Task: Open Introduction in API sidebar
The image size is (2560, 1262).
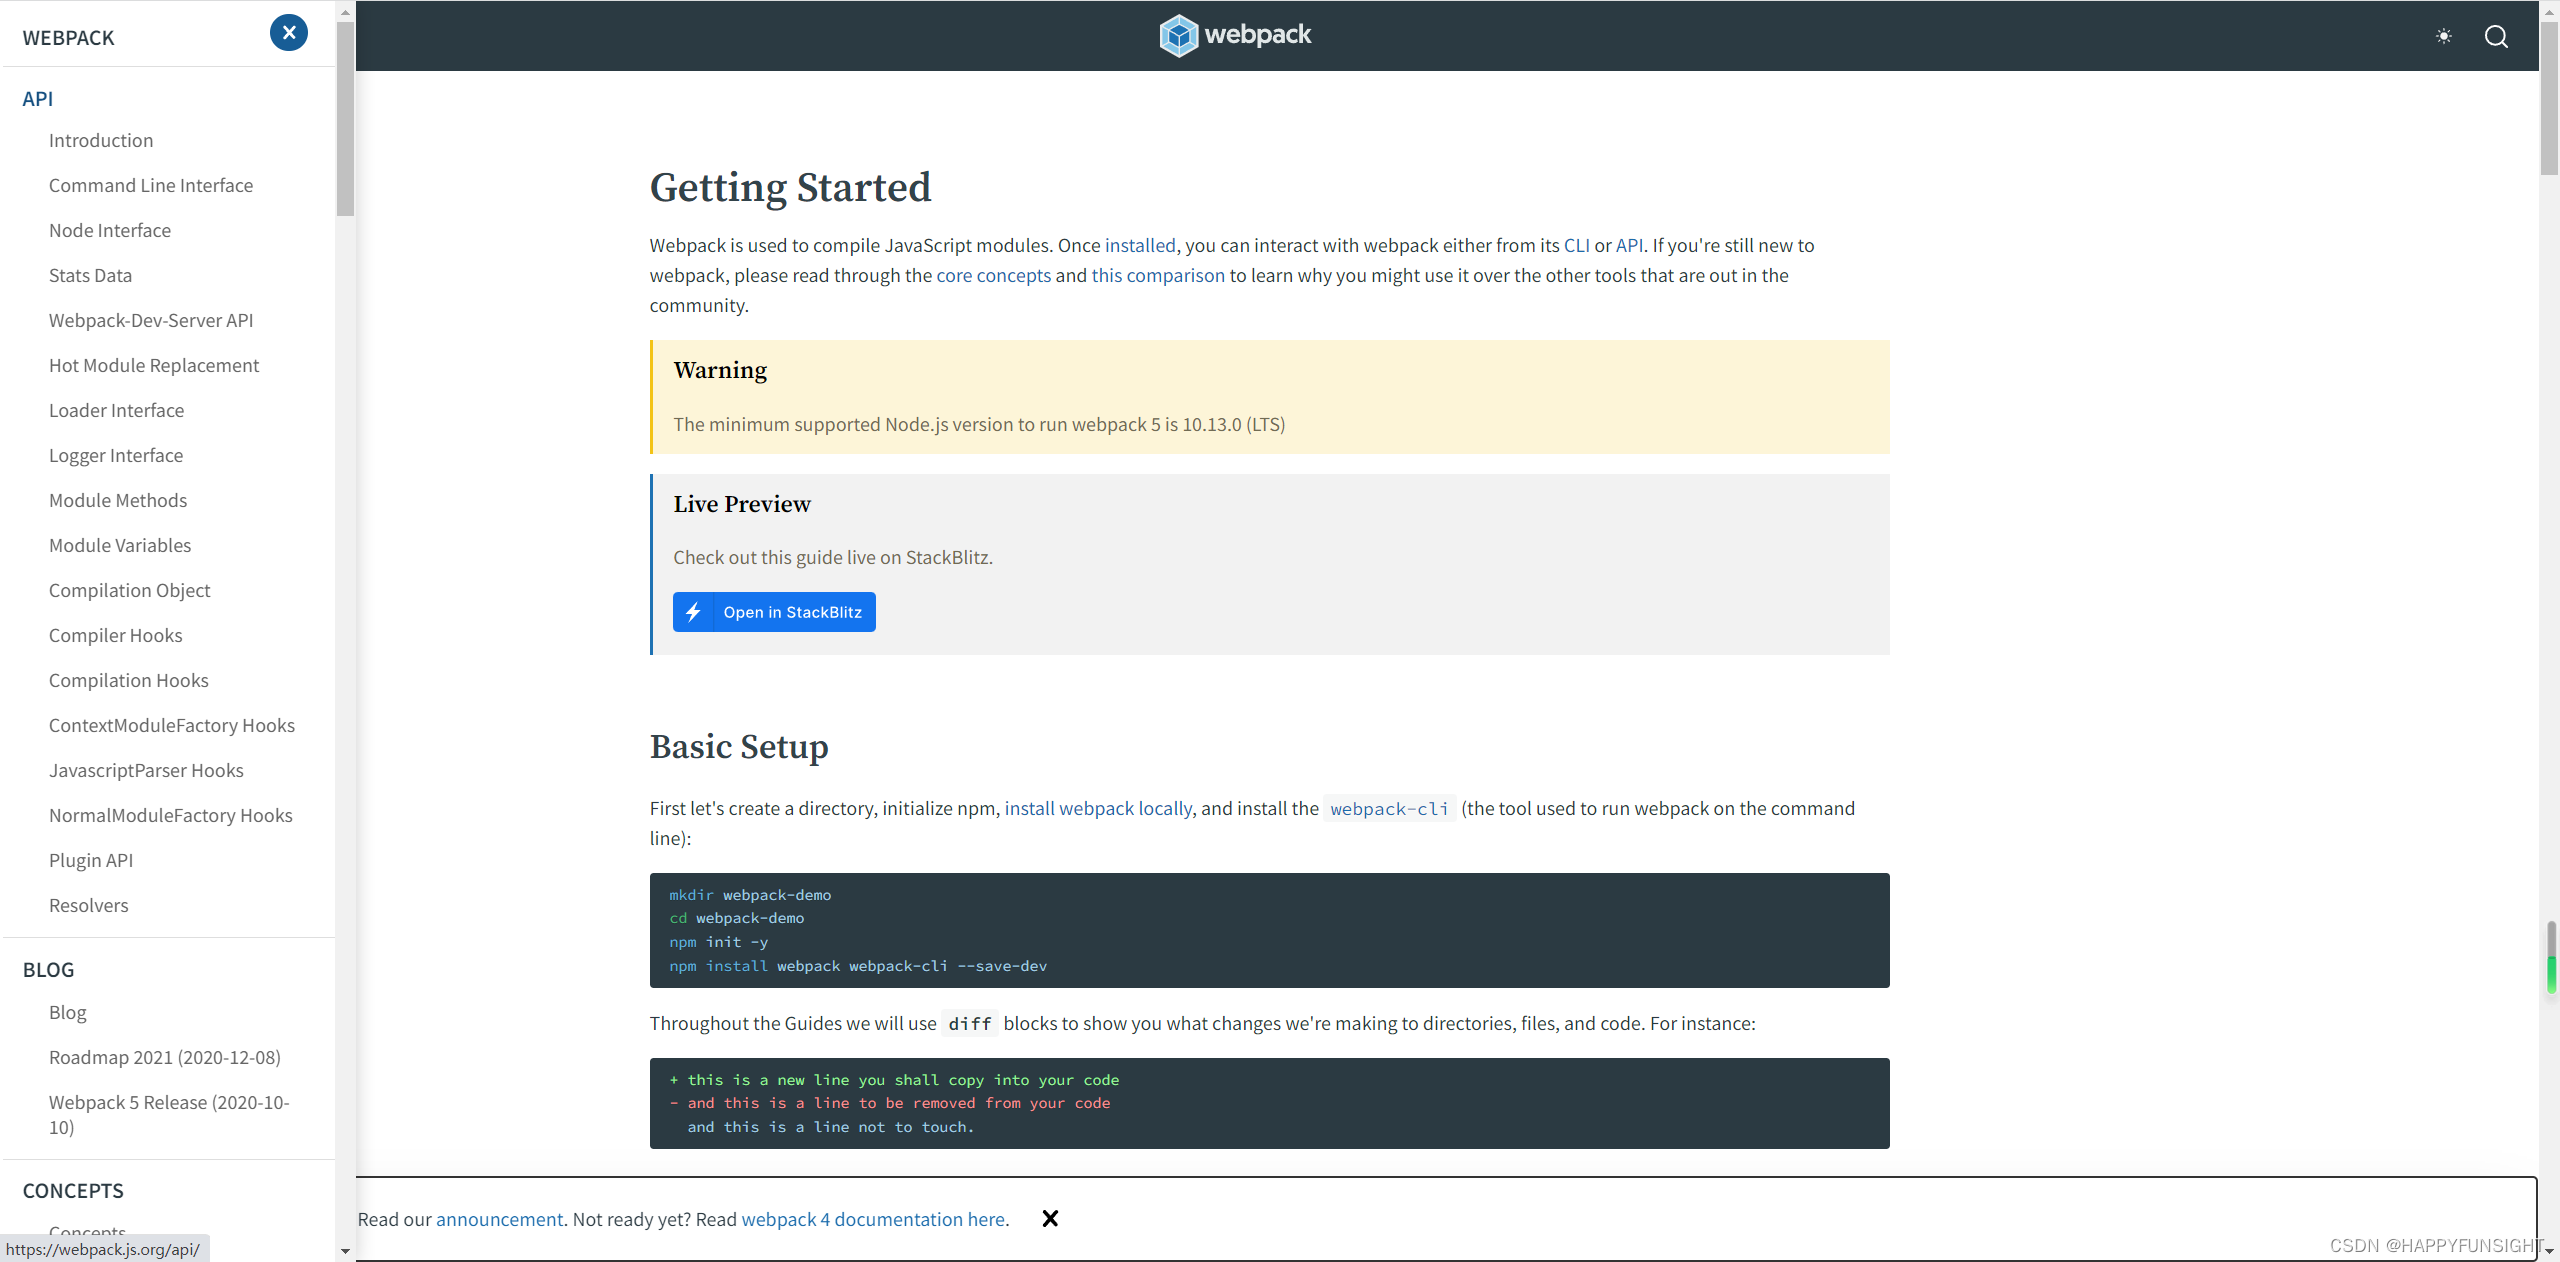Action: pyautogui.click(x=101, y=140)
